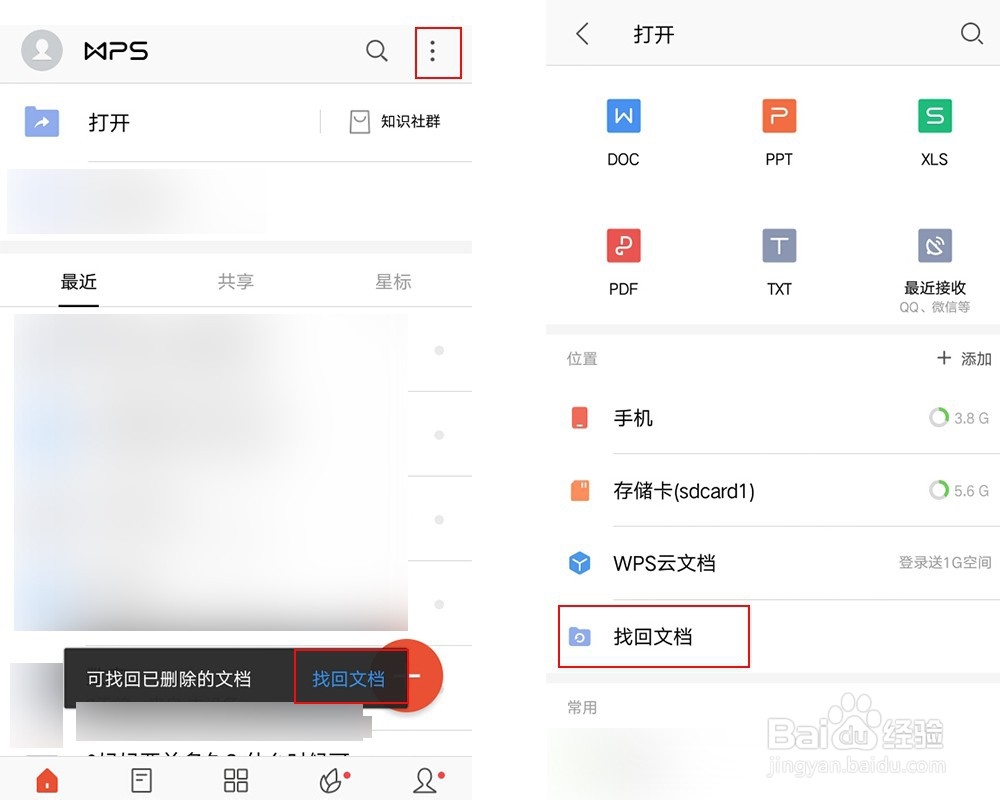1000x800 pixels.
Task: Tap 登录送1G空间 login offer
Action: point(945,563)
